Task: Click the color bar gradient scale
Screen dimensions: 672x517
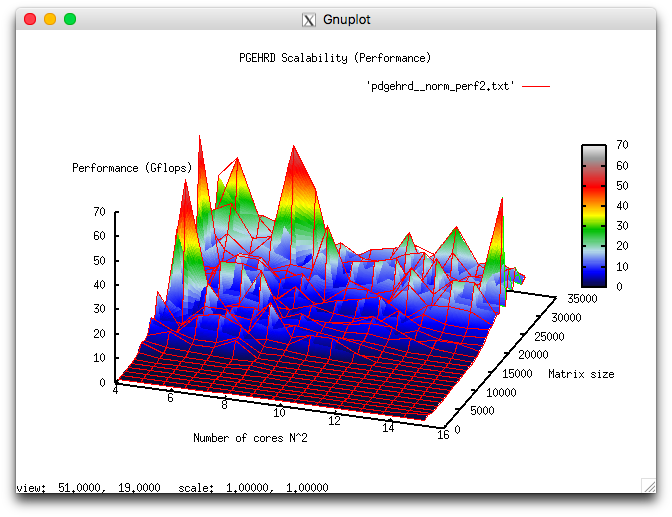Action: click(594, 216)
